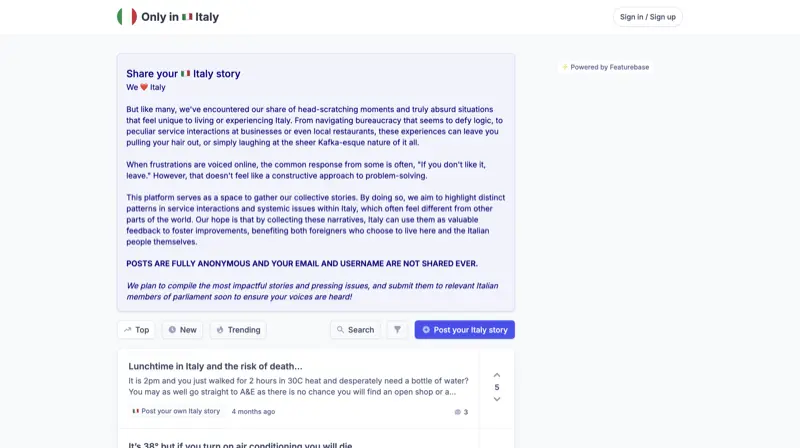
Task: Click the 4 months ago timestamp
Action: 253,412
